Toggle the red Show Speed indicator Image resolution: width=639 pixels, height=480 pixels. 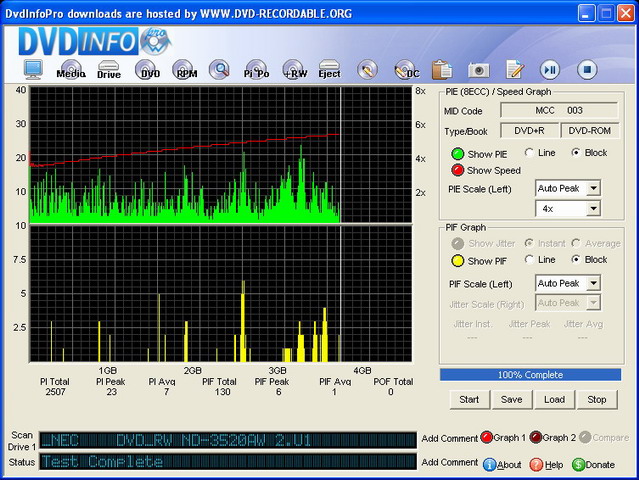click(x=458, y=170)
